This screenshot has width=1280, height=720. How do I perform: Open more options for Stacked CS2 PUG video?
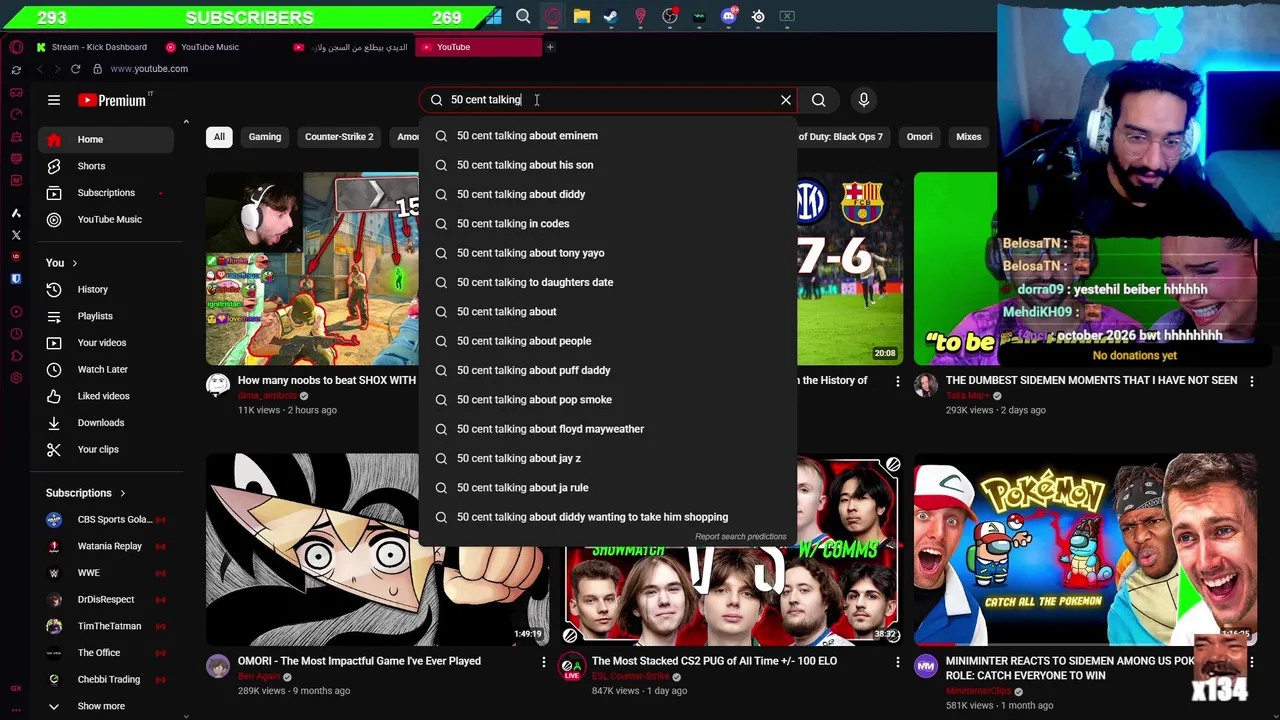[897, 662]
